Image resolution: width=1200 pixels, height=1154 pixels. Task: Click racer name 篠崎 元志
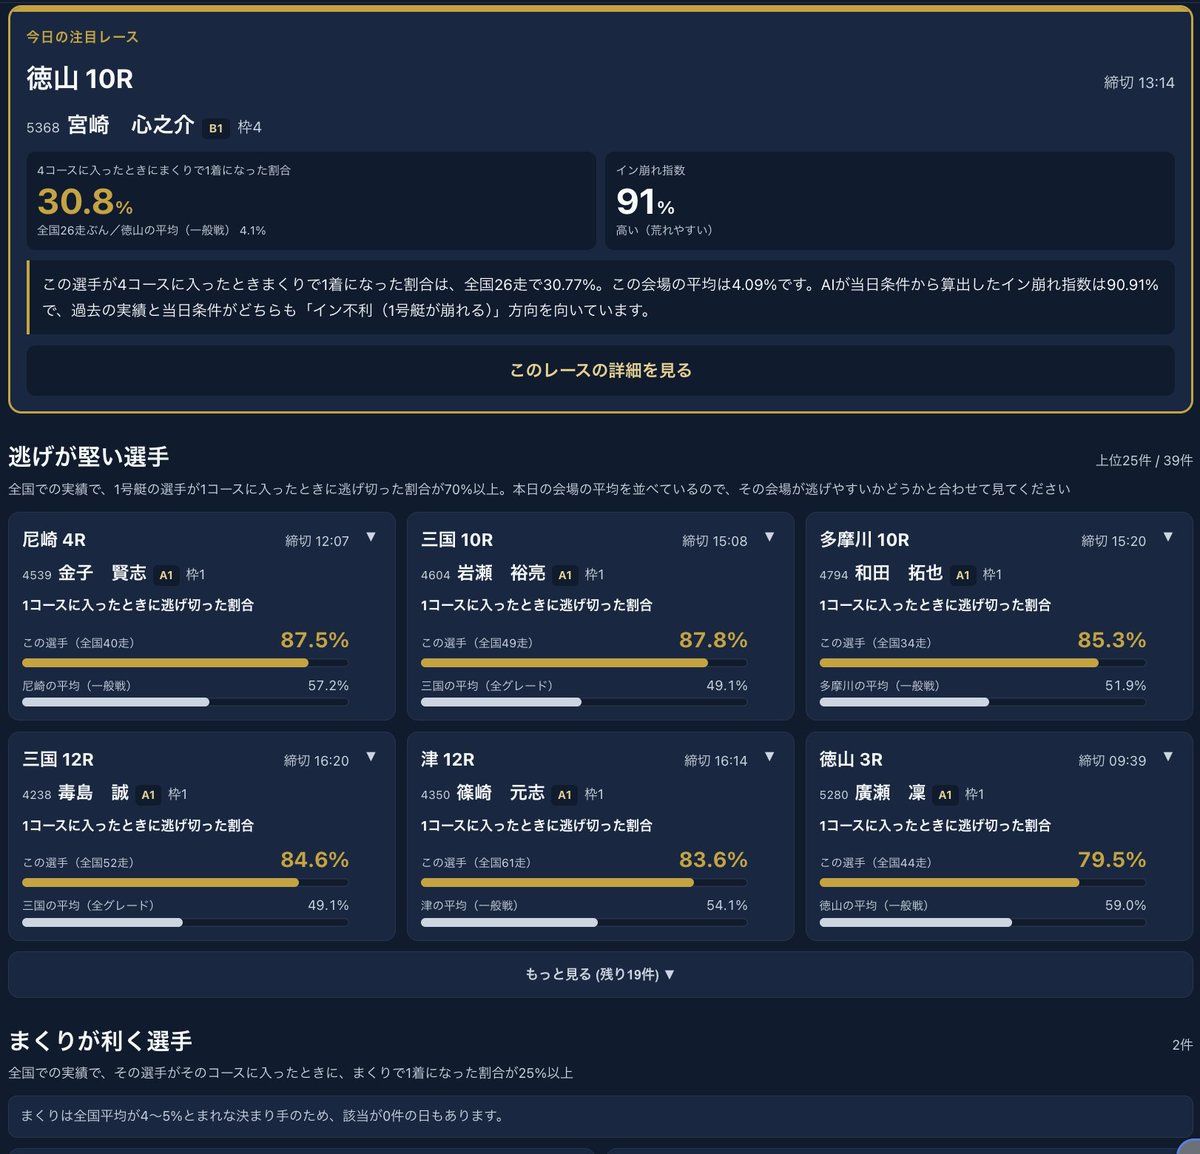tap(501, 793)
